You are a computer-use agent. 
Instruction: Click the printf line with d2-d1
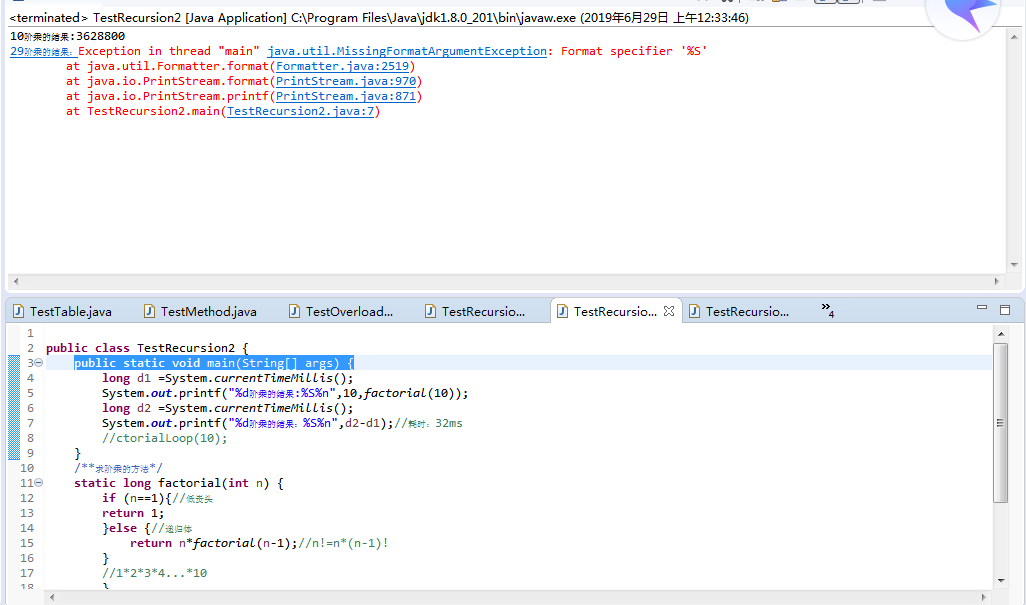tap(282, 423)
